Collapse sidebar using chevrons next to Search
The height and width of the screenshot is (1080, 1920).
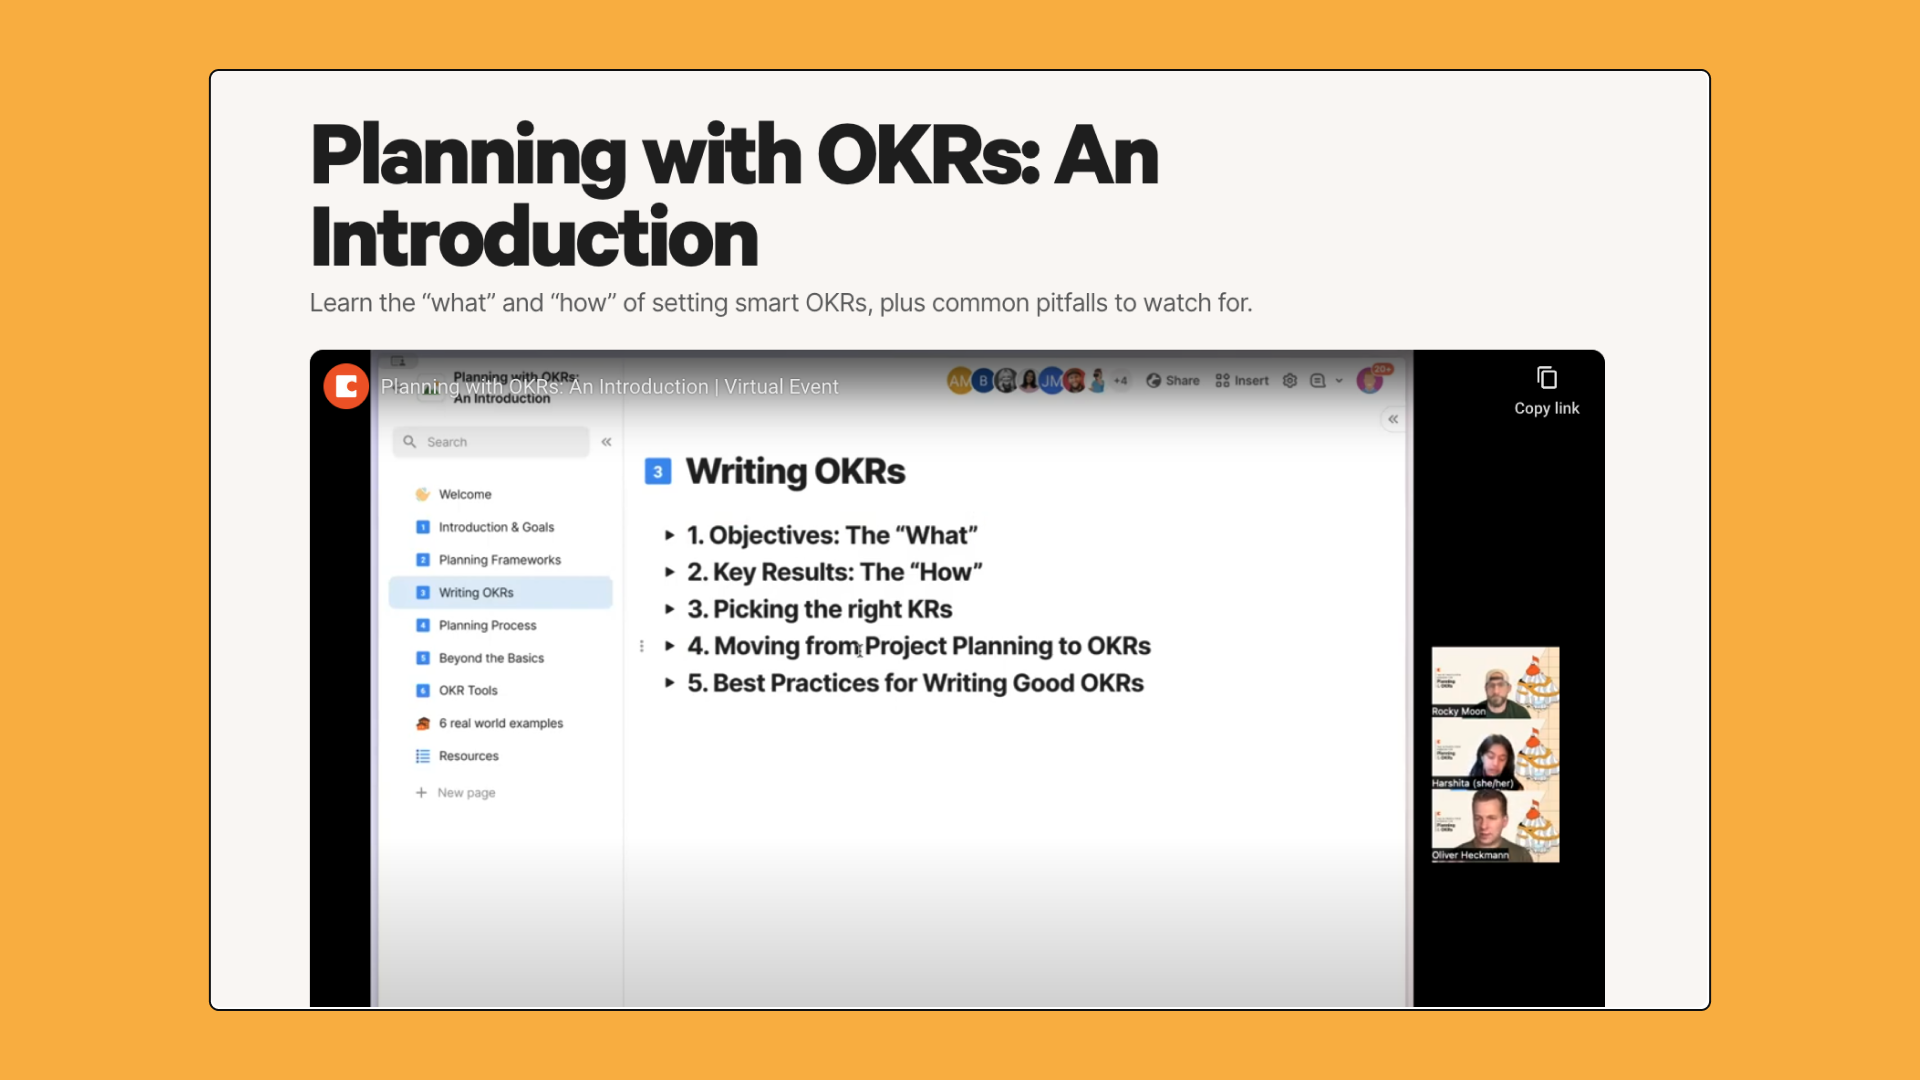pyautogui.click(x=606, y=442)
